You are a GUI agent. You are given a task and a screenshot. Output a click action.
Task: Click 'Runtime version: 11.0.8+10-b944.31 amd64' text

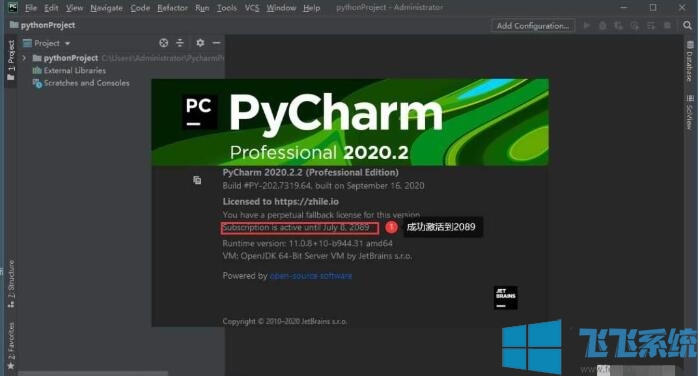308,244
